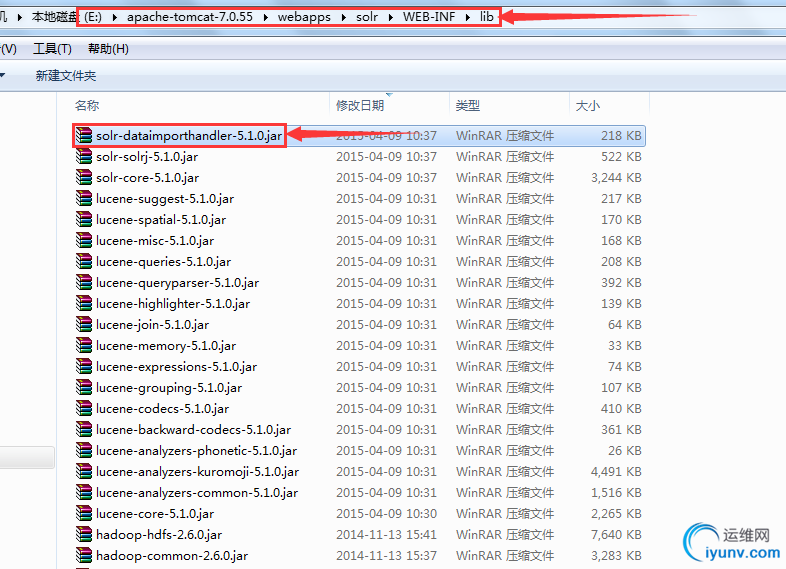Screen dimensions: 786x569
Task: Select file name lucene-analyzers-common-5.1.0.jar
Action: (x=197, y=494)
